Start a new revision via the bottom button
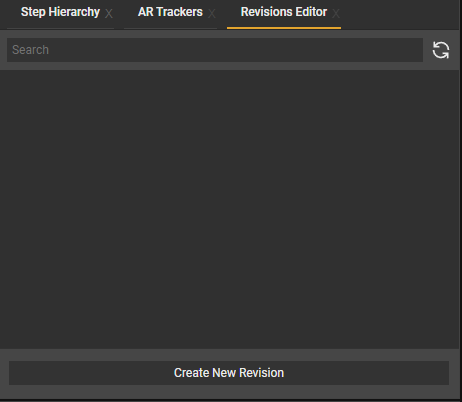462x402 pixels. [229, 373]
